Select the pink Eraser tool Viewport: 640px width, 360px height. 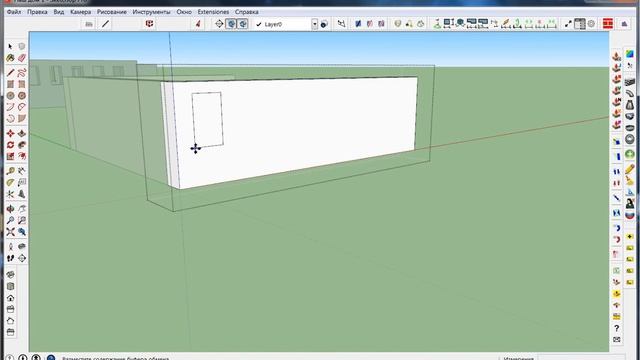click(x=22, y=58)
